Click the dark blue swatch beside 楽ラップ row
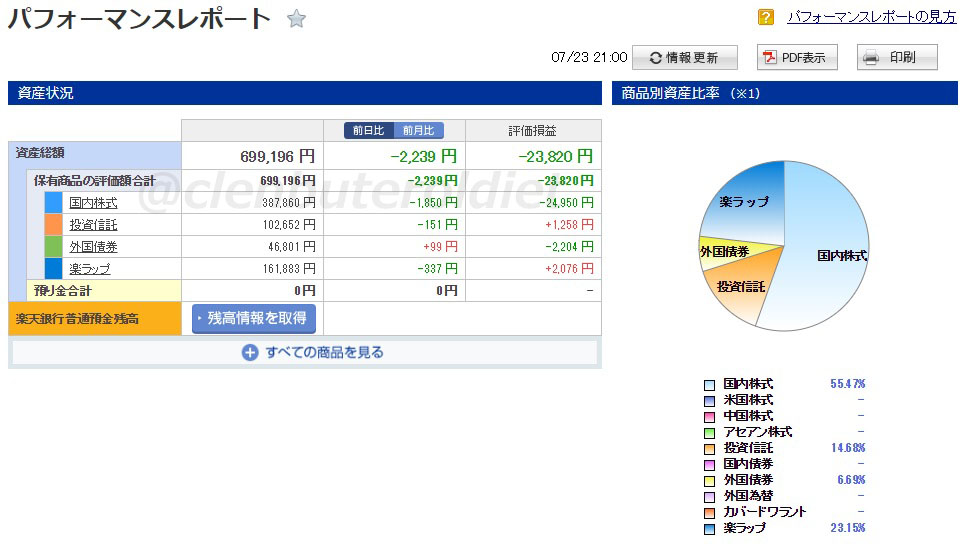 click(53, 269)
